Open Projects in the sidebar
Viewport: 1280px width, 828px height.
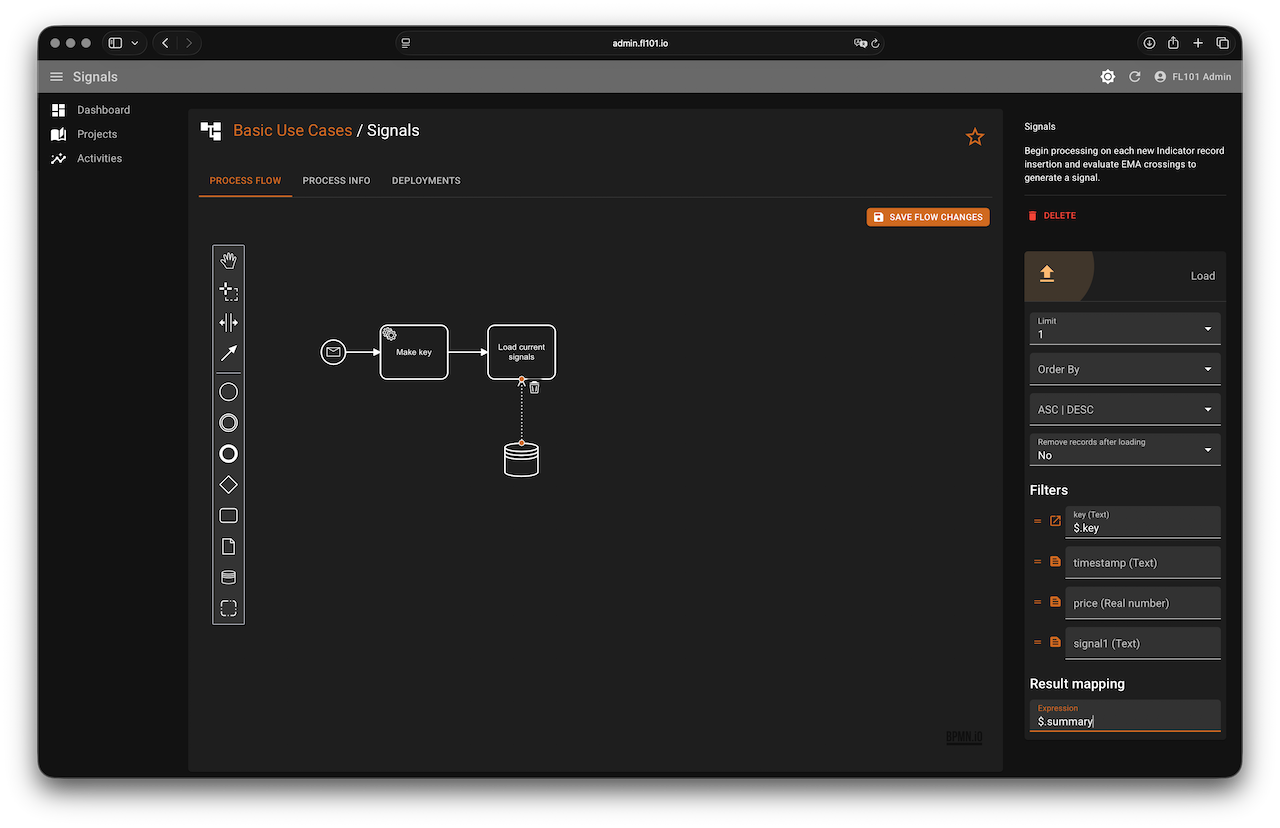pos(97,134)
